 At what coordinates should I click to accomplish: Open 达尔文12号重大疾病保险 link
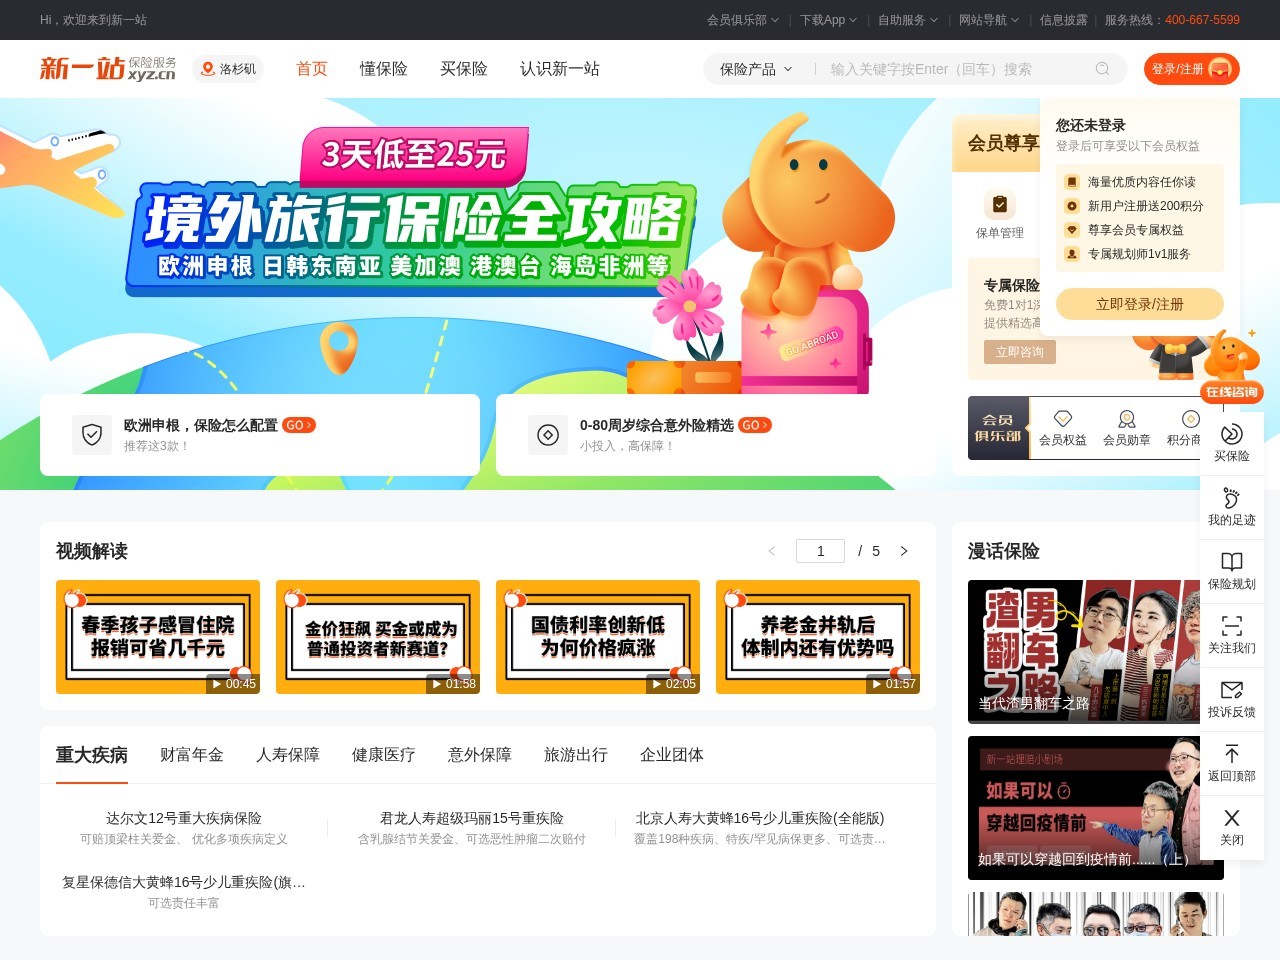coord(184,818)
